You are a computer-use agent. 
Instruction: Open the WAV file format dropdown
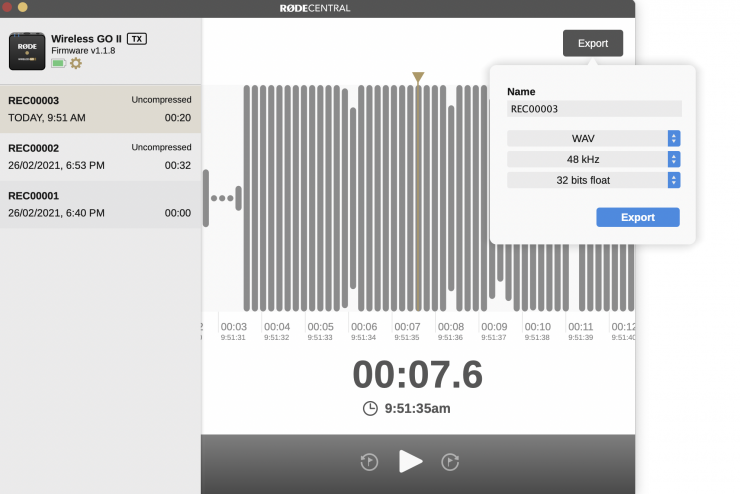point(594,138)
